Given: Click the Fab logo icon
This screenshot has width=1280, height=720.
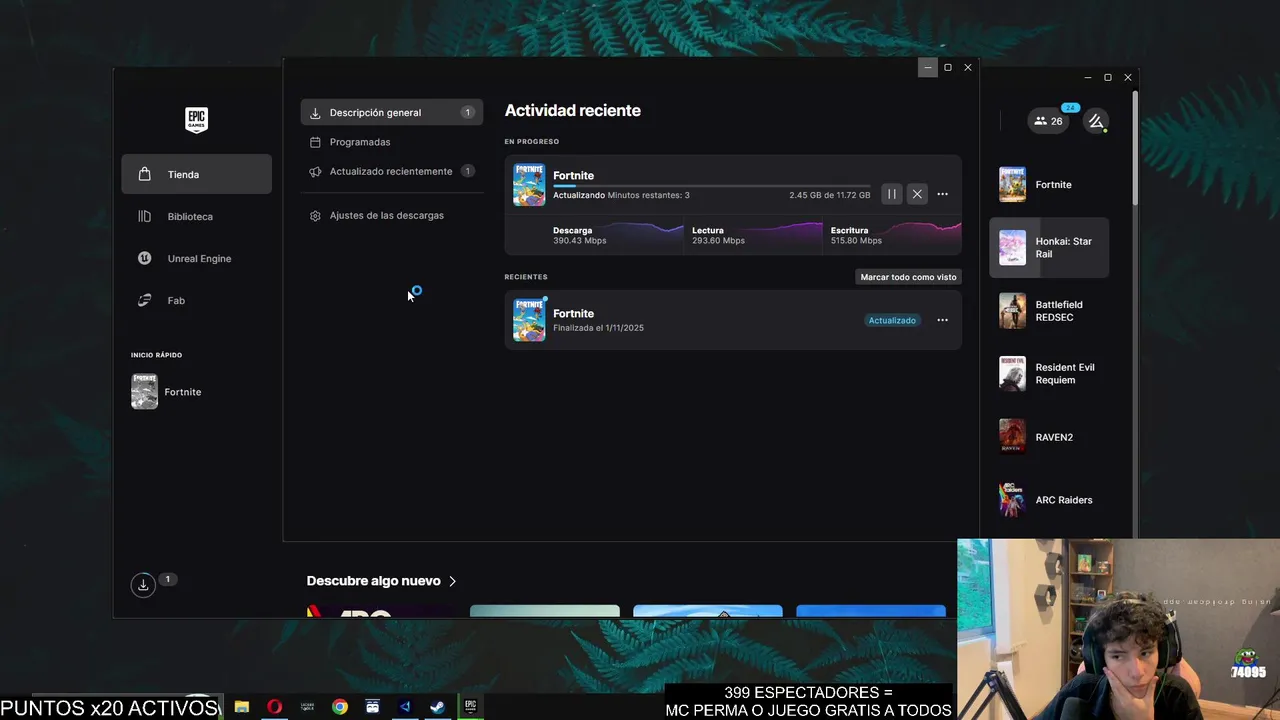Looking at the screenshot, I should pyautogui.click(x=145, y=300).
